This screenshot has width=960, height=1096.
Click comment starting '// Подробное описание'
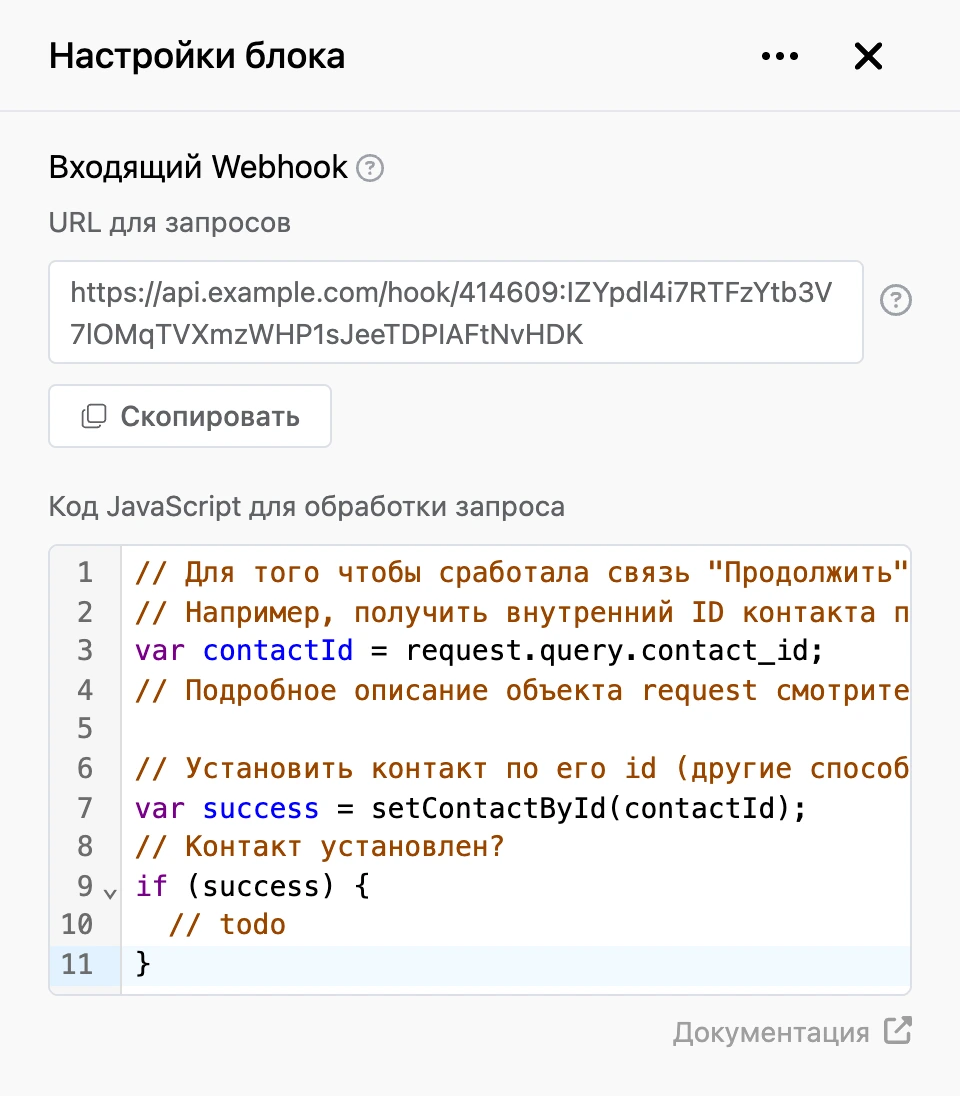(x=522, y=691)
